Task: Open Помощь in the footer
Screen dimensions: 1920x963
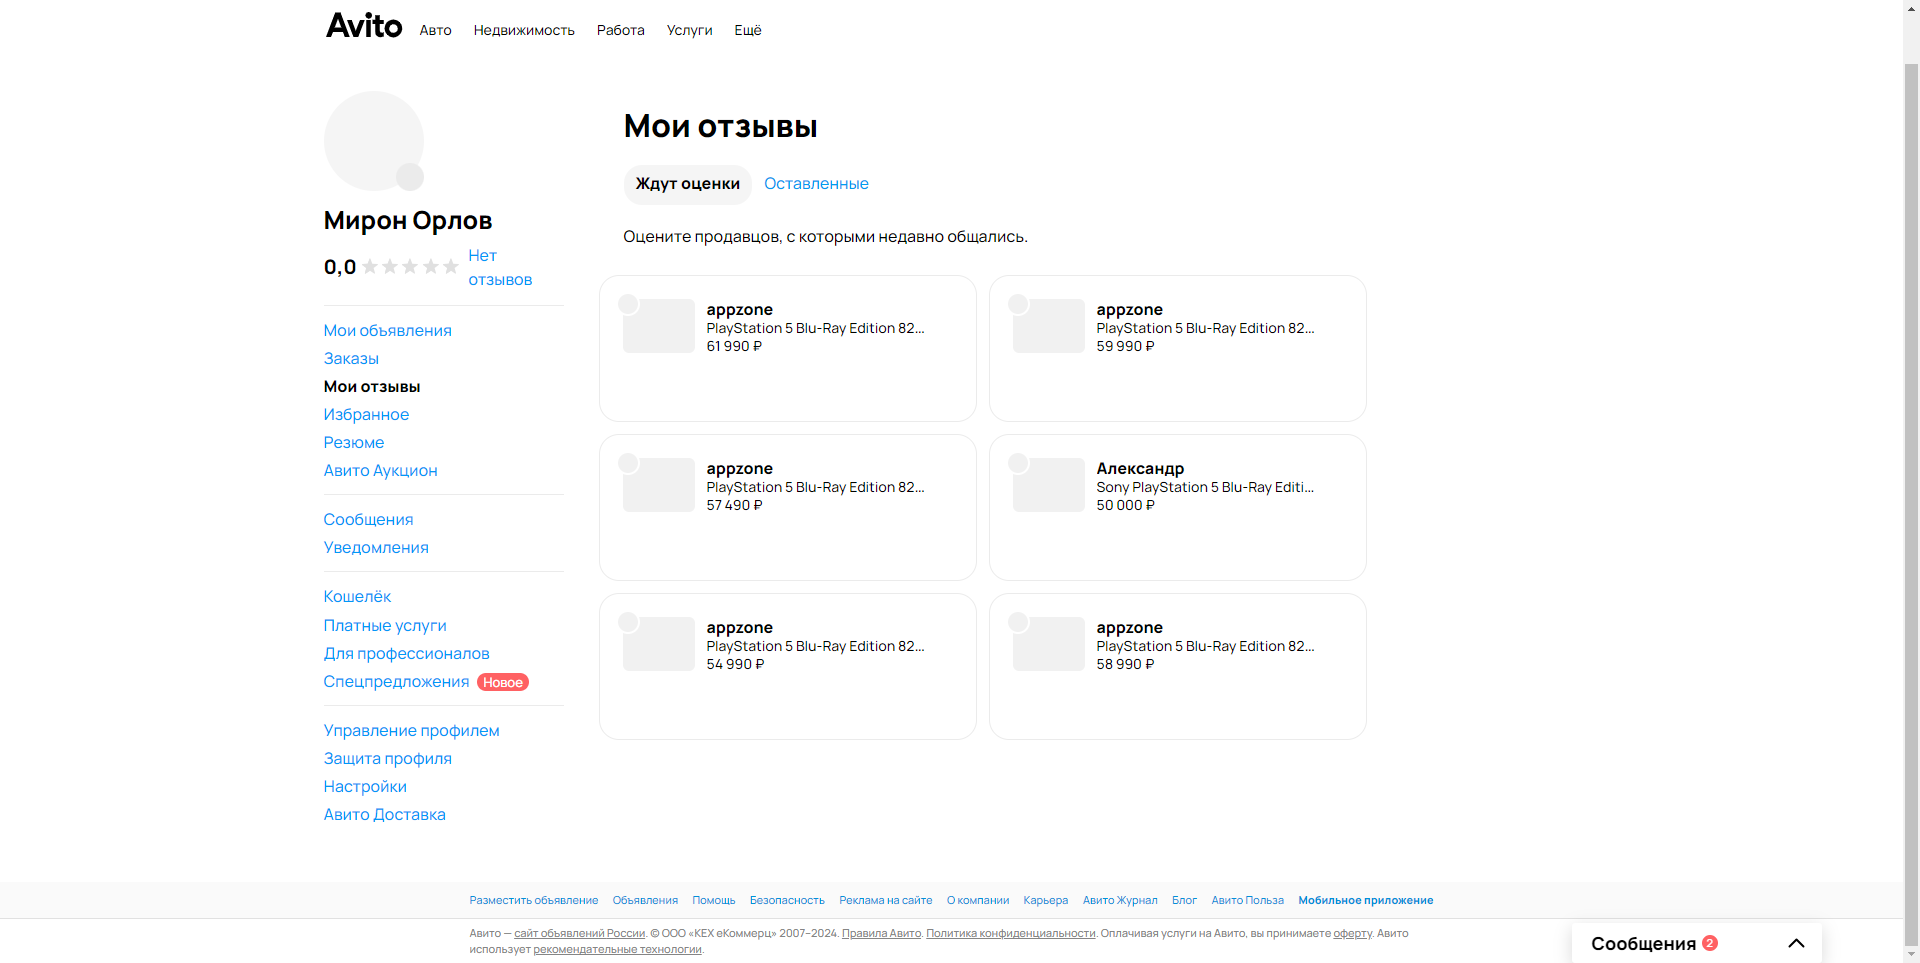Action: coord(714,901)
